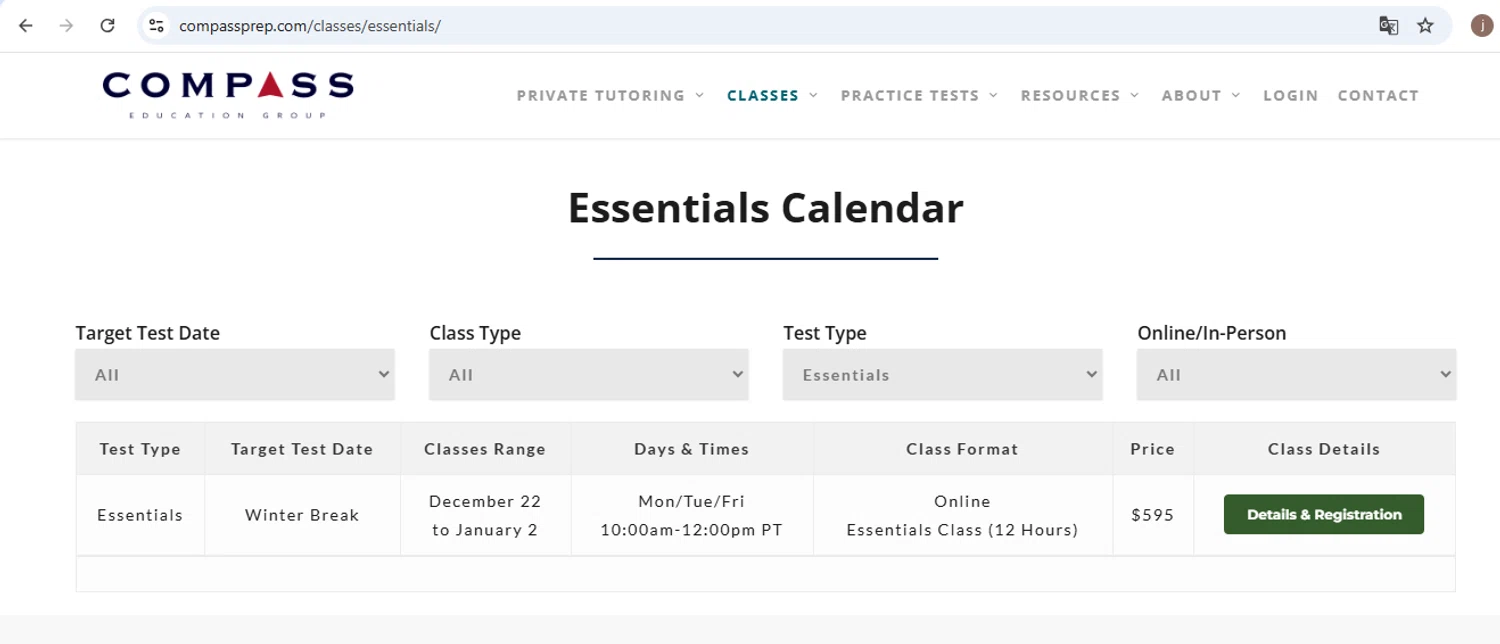Screen dimensions: 1500x644
Task: Click the translate page icon
Action: 1388,26
